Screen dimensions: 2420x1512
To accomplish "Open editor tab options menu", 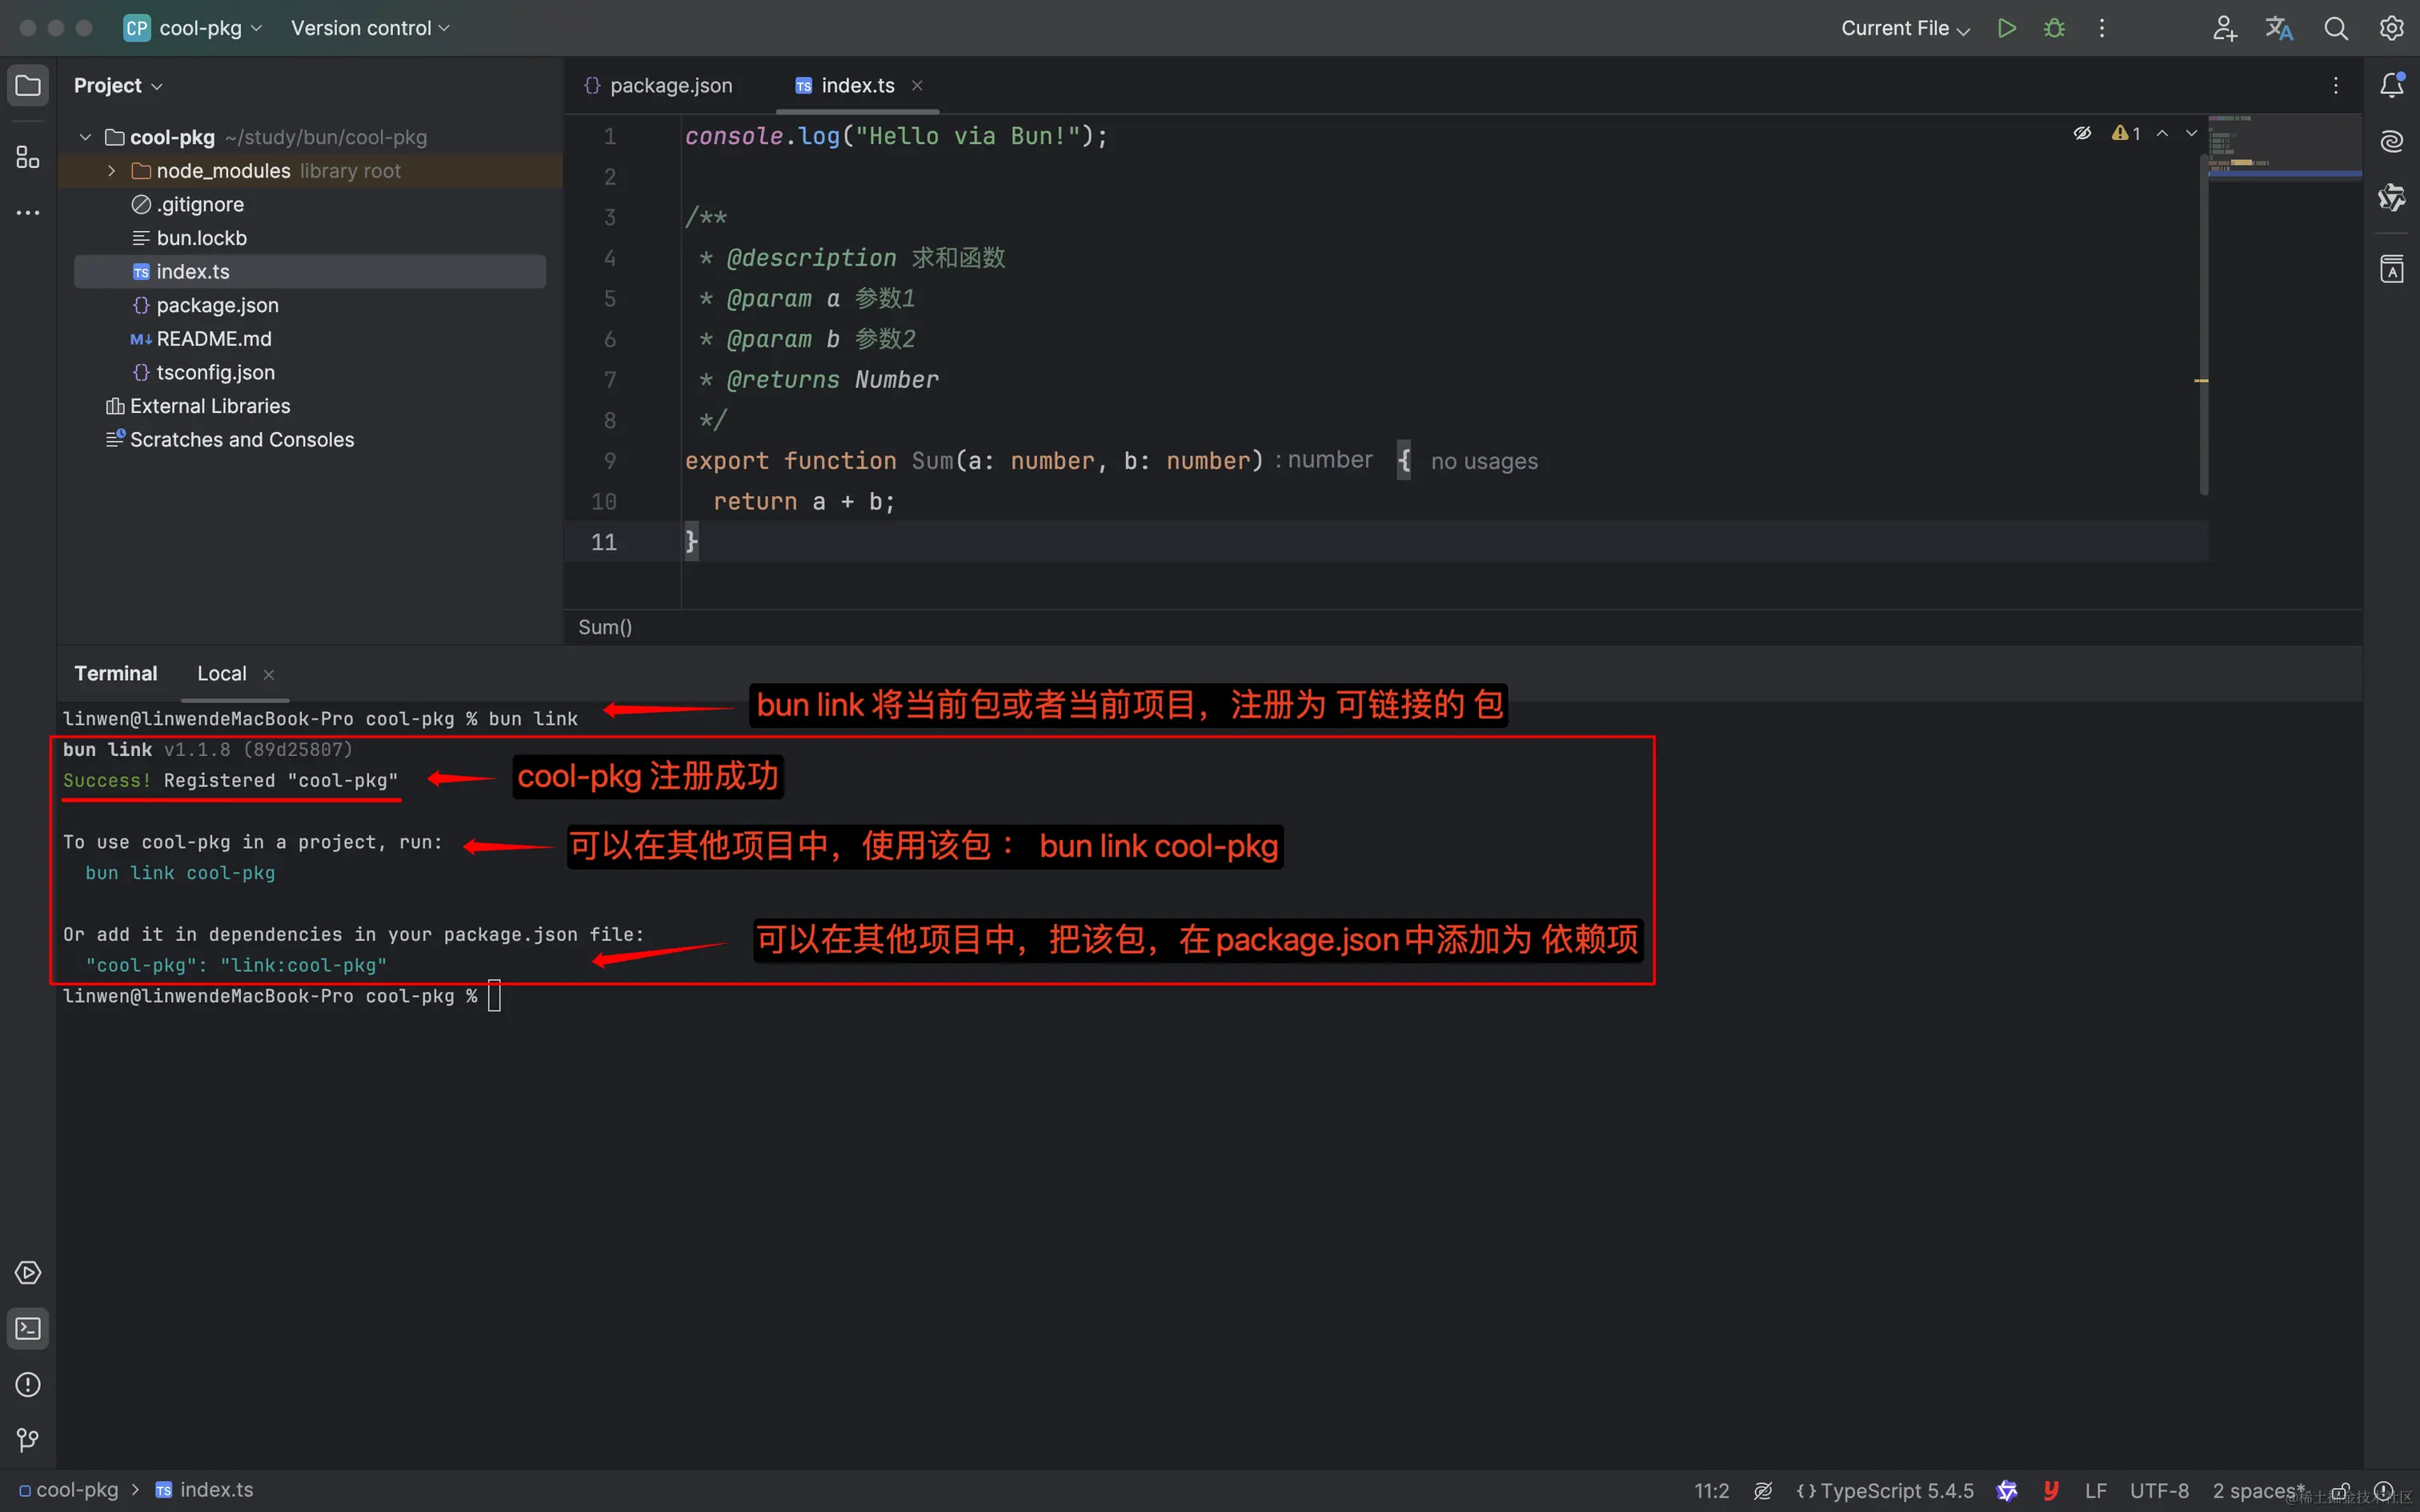I will tap(2336, 86).
